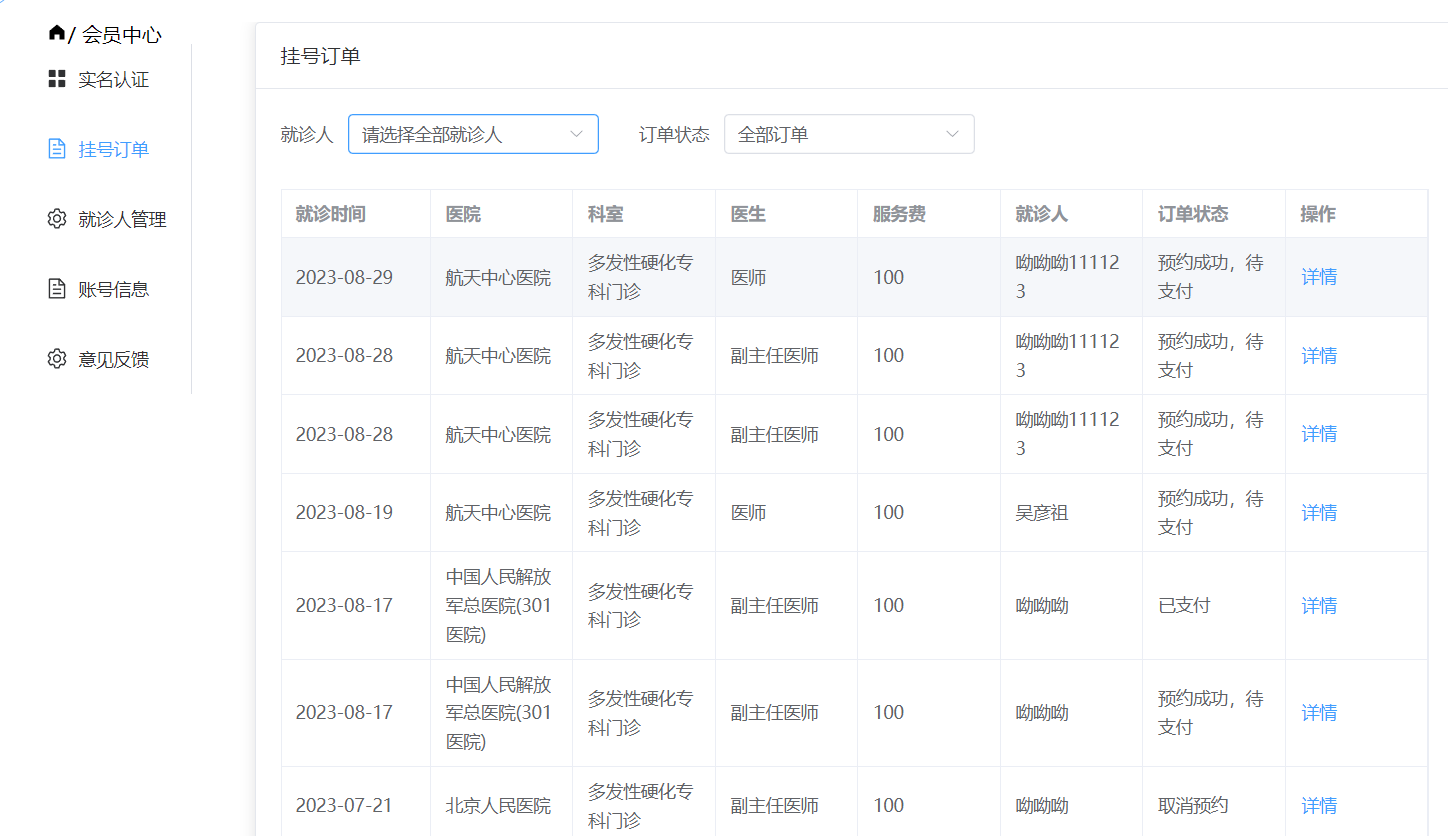Click the 订单状态 filter label
1448x836 pixels.
click(x=674, y=134)
